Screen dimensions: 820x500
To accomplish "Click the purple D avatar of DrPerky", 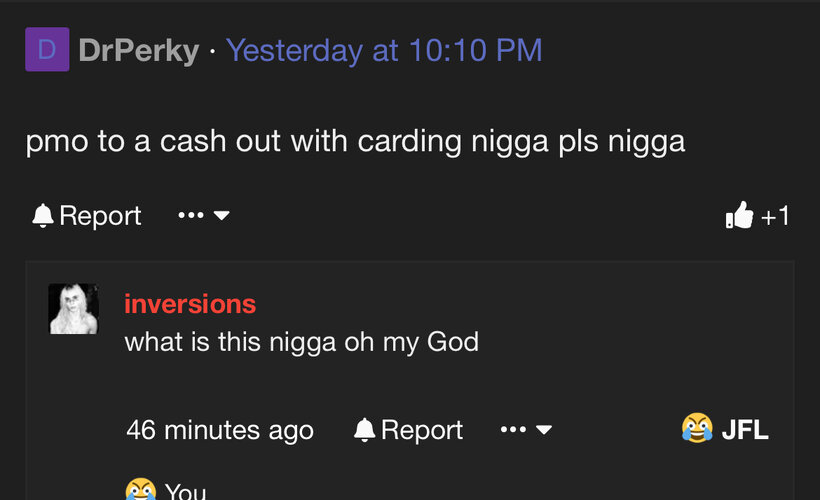I will click(47, 49).
